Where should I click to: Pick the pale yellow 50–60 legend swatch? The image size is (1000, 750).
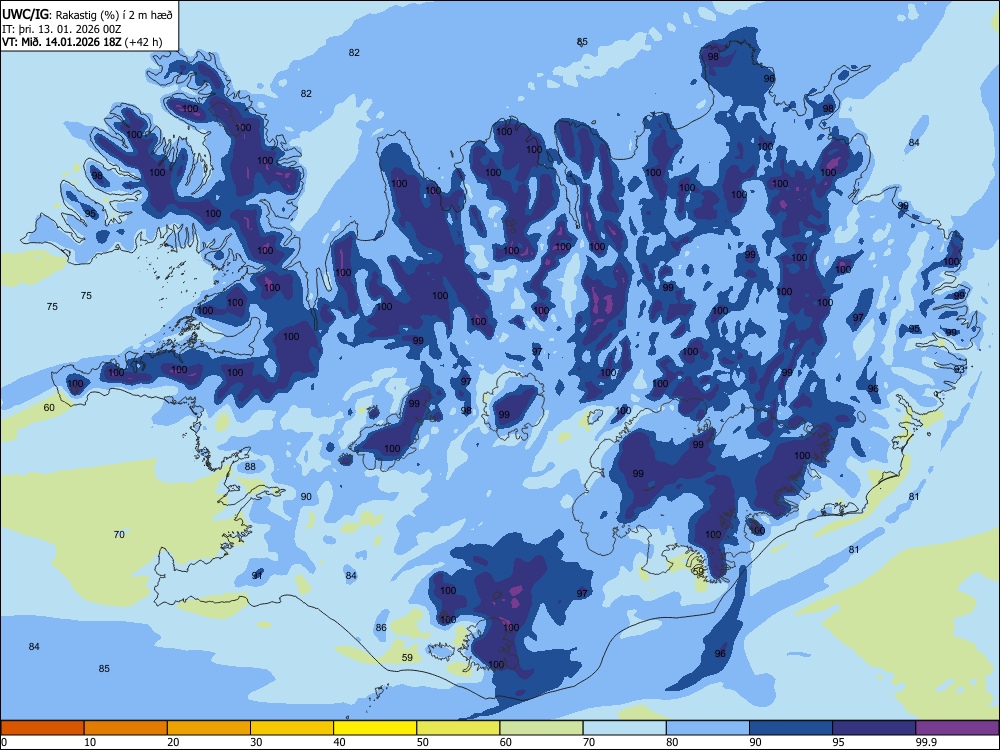[x=458, y=728]
